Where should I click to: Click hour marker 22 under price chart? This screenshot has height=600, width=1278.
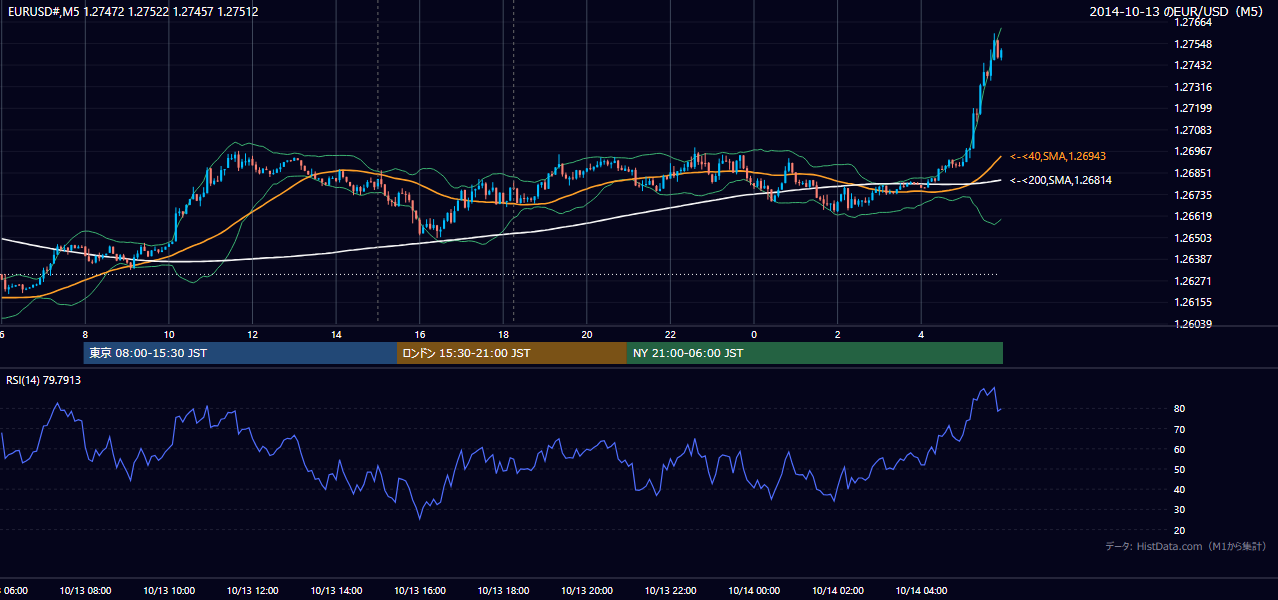(x=671, y=335)
